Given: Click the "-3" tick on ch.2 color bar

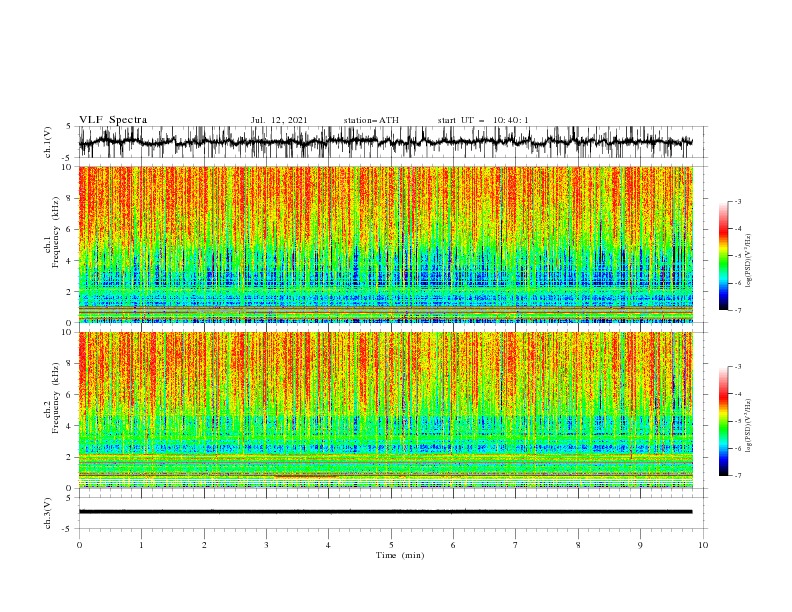Looking at the screenshot, I should 737,367.
